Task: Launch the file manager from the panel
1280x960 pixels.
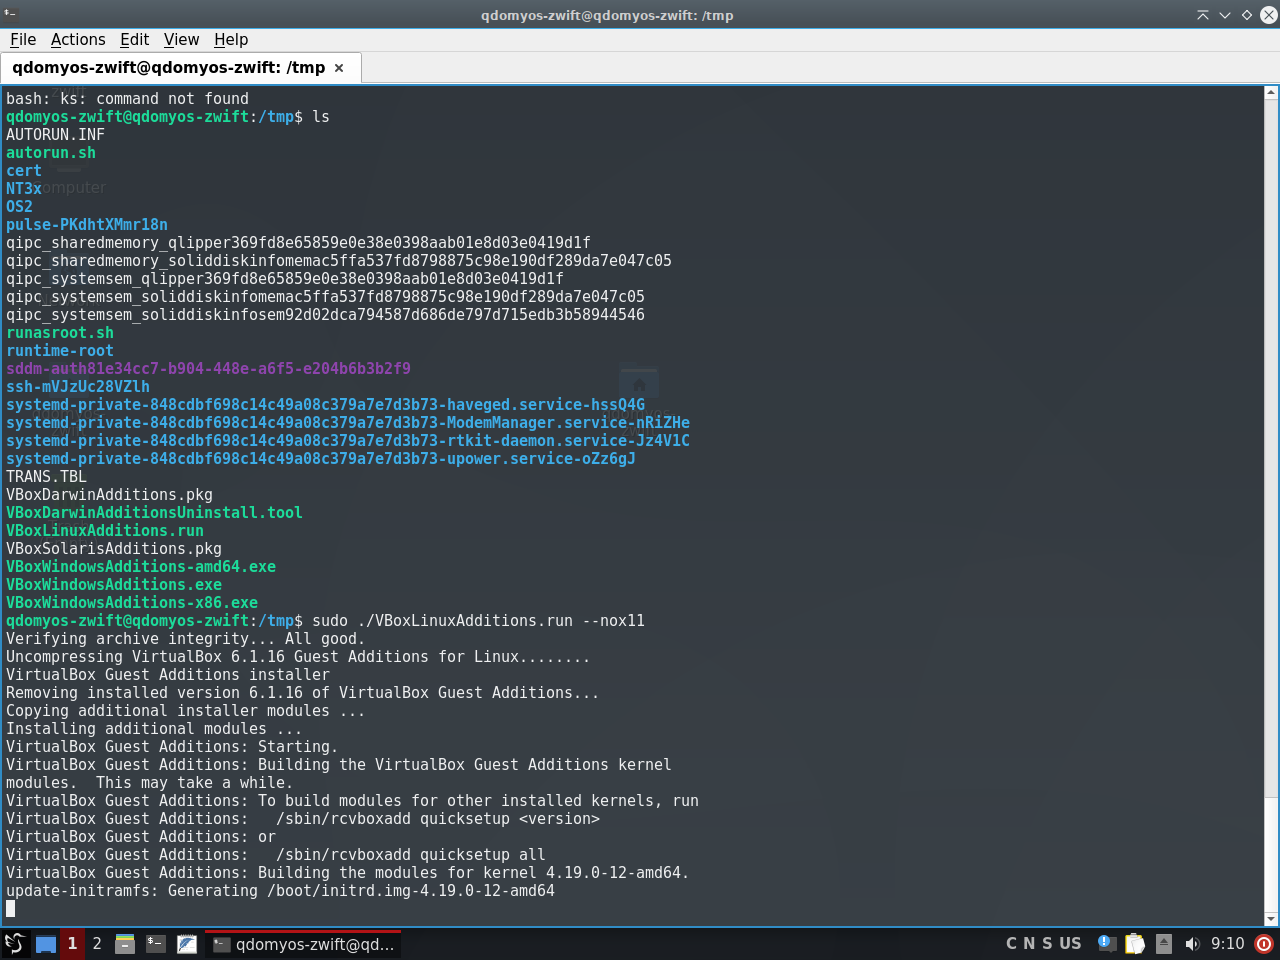Action: coord(125,943)
